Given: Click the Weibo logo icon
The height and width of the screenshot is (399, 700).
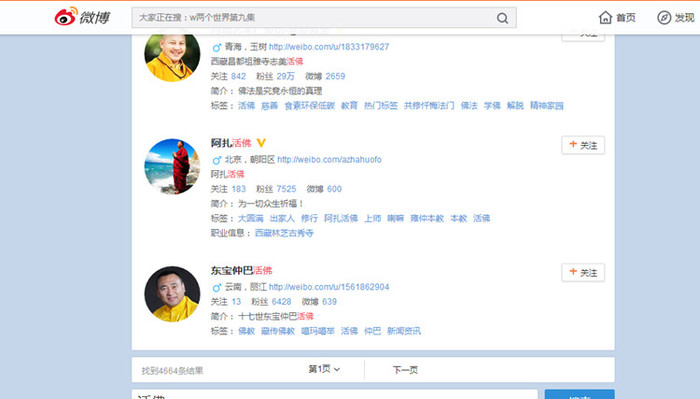Looking at the screenshot, I should (x=66, y=17).
